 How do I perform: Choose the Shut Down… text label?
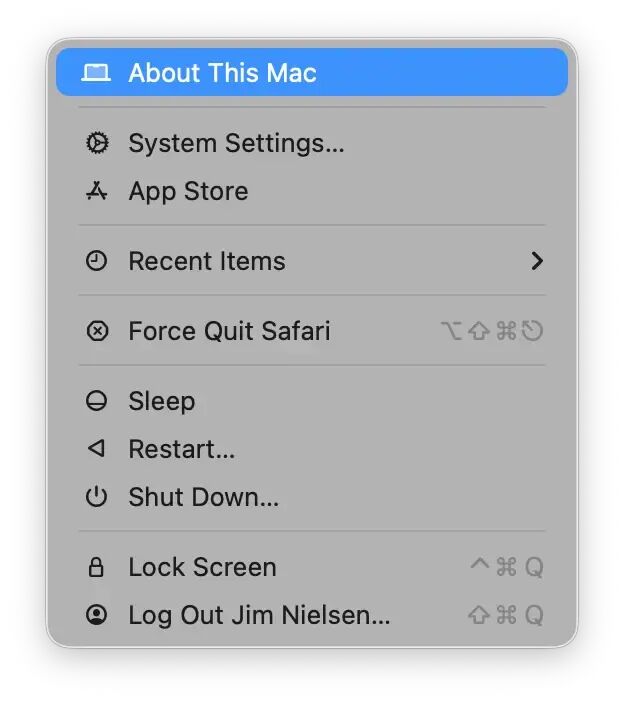204,497
